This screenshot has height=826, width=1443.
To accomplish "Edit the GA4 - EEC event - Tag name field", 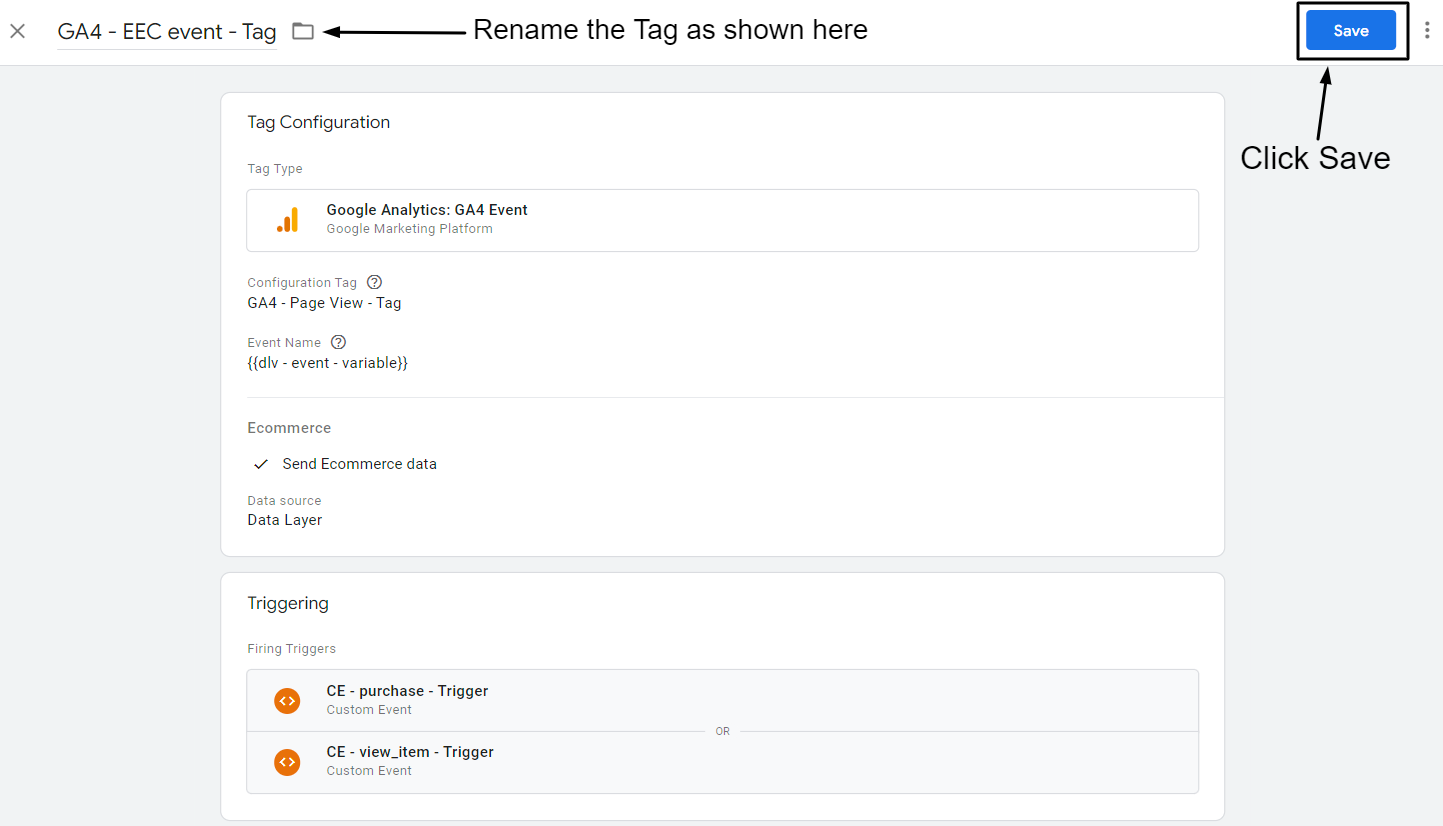I will tap(166, 31).
